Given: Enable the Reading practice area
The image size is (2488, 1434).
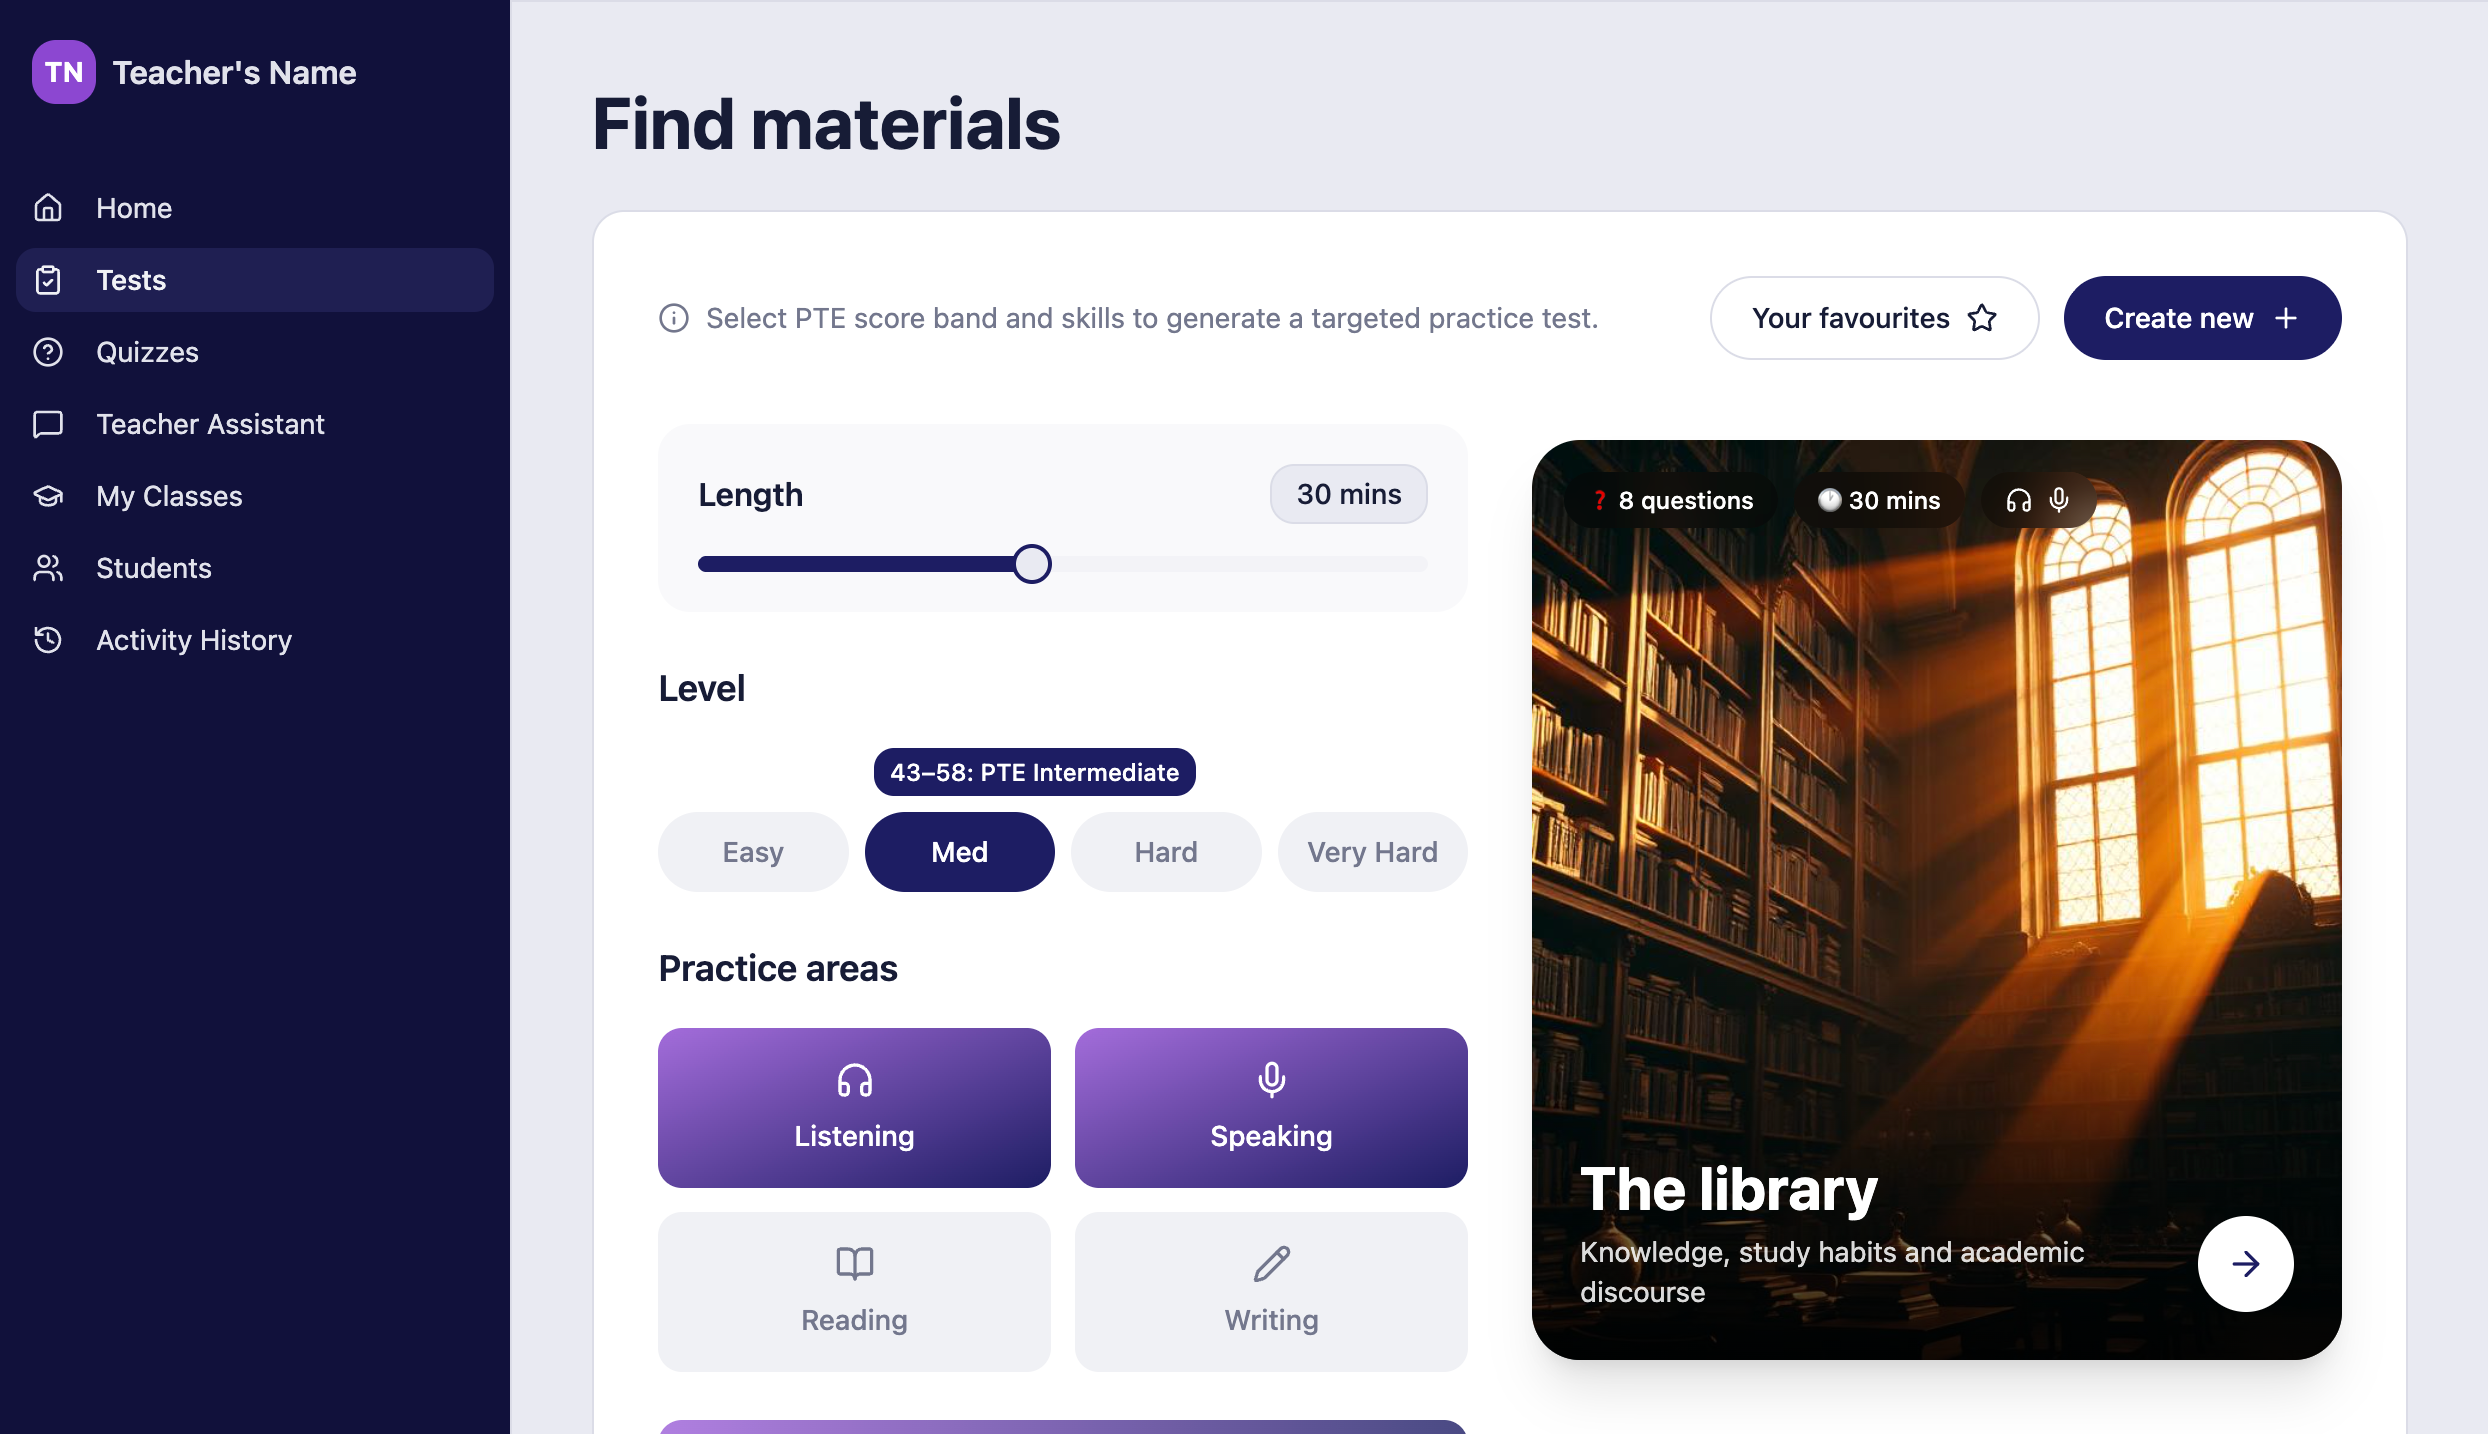Looking at the screenshot, I should [x=854, y=1292].
